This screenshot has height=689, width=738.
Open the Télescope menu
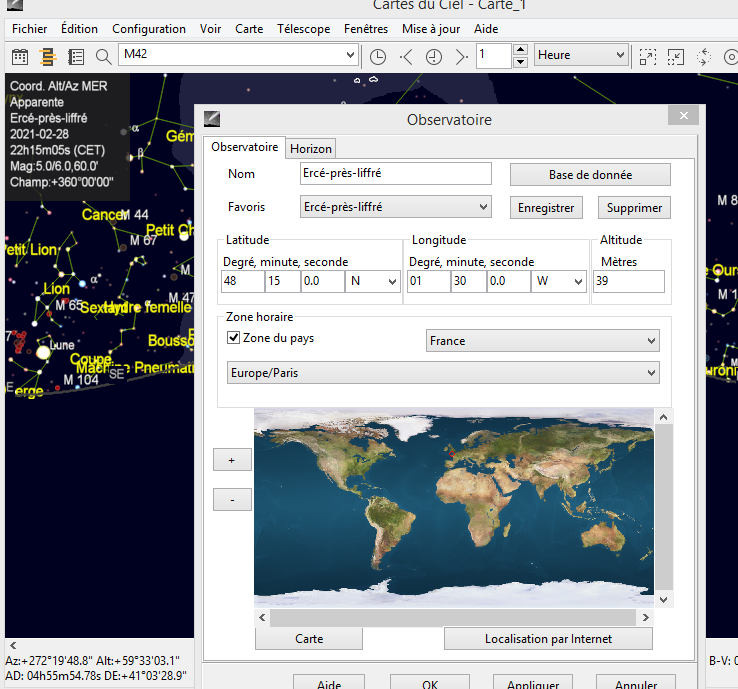pos(303,29)
